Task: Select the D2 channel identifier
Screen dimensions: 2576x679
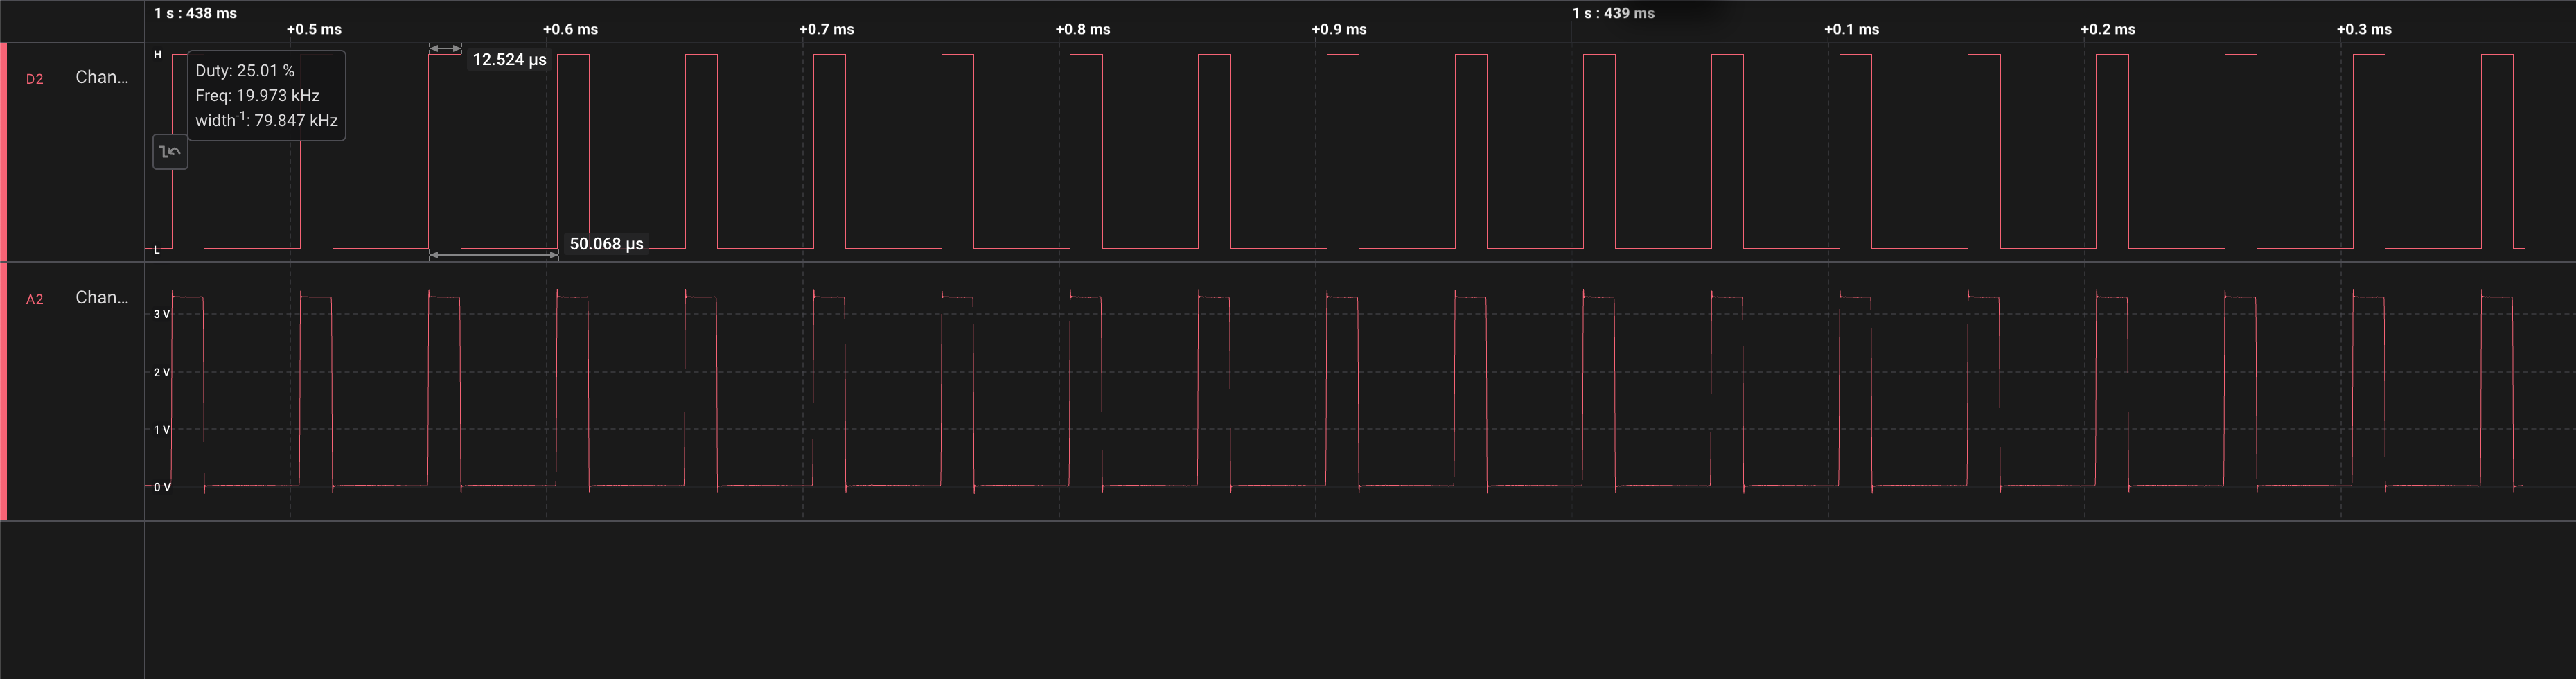Action: click(x=35, y=79)
